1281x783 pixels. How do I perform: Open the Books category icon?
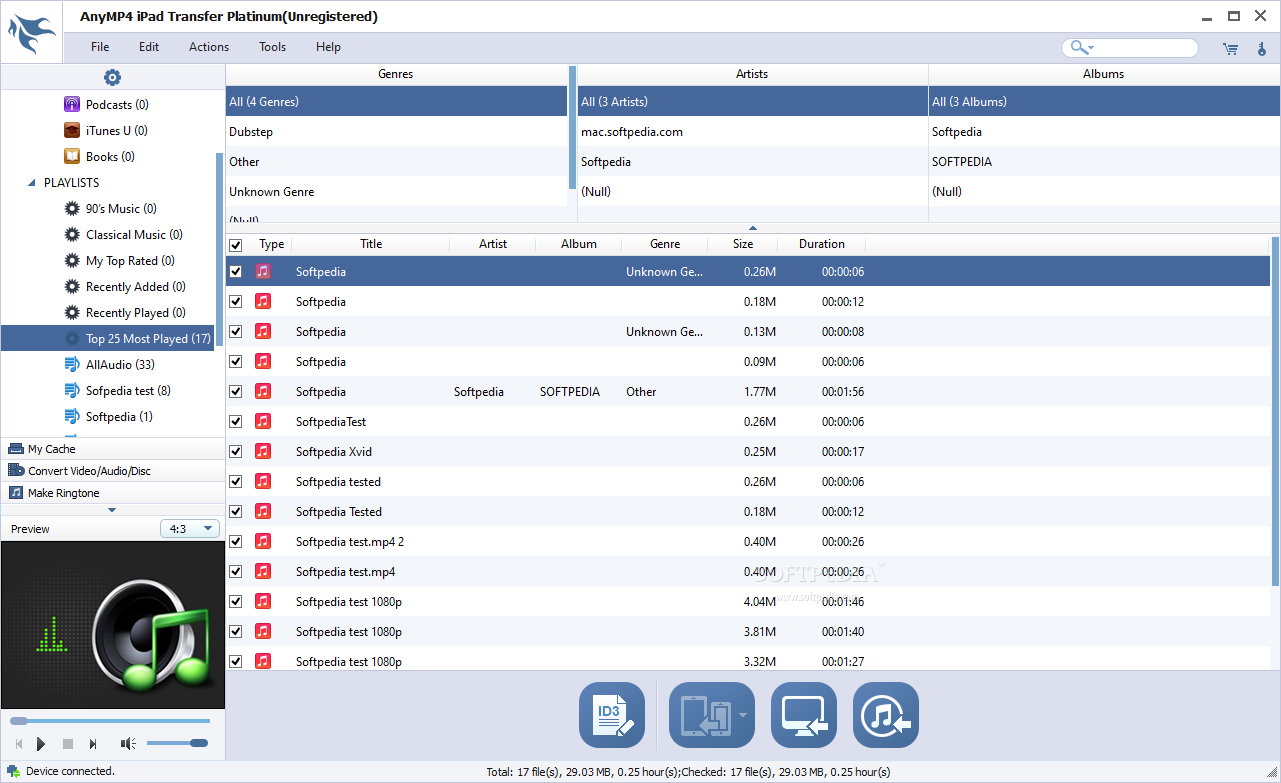(x=72, y=156)
